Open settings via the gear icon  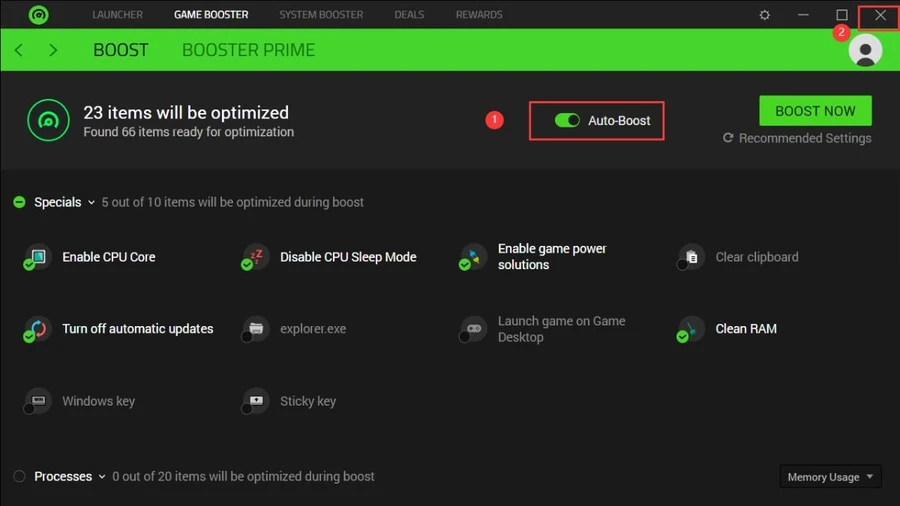765,15
